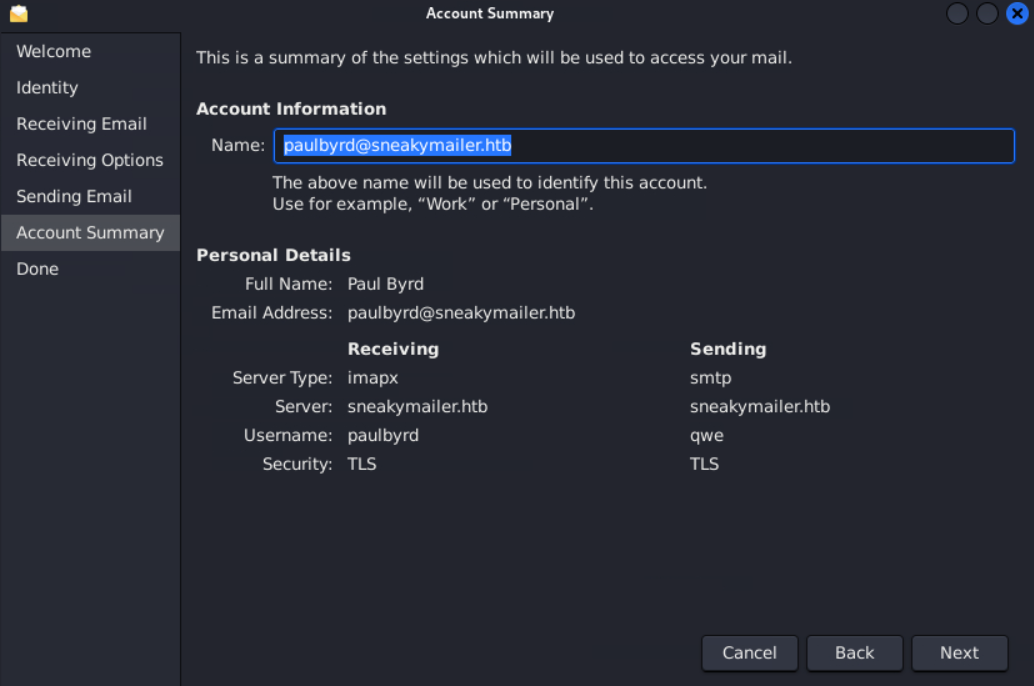Click the Full Name value Paul Byrd
1034x686 pixels.
(x=385, y=284)
